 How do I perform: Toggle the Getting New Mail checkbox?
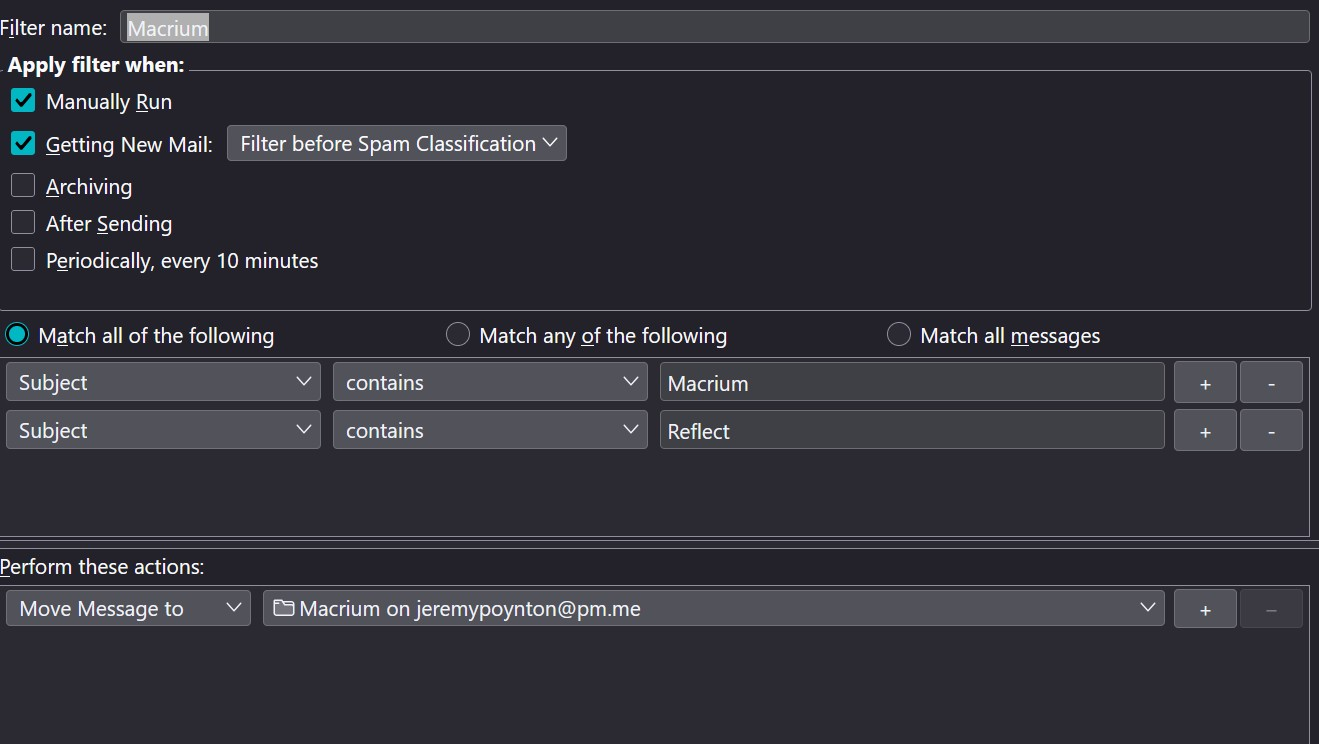[x=23, y=144]
